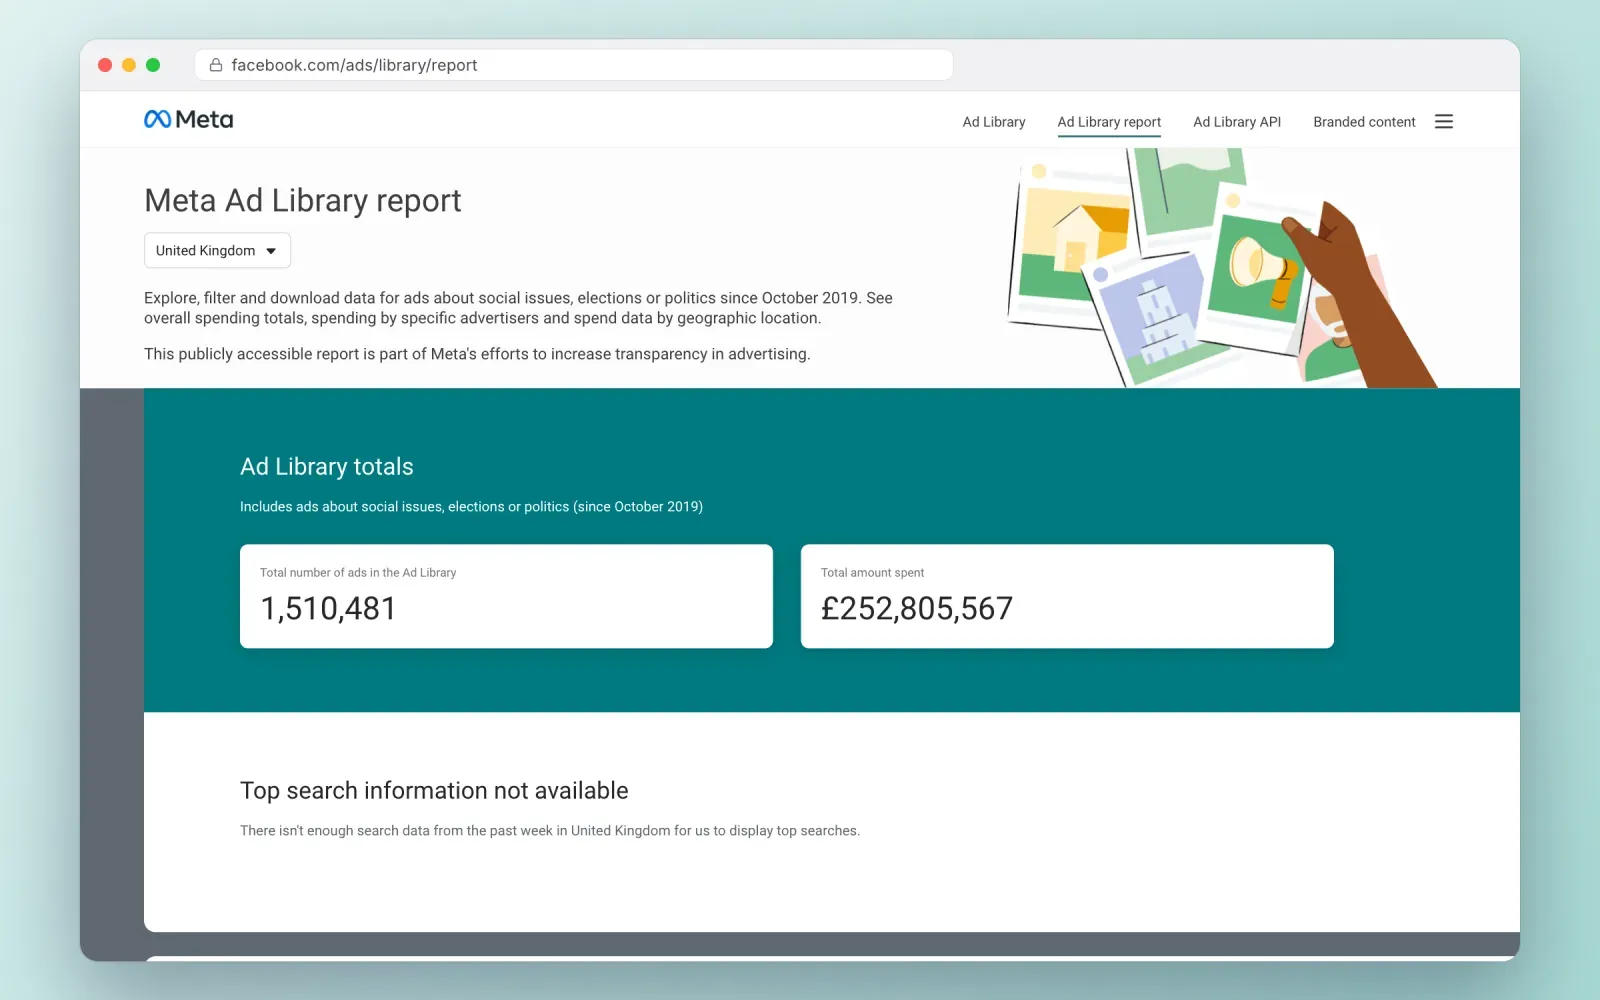The height and width of the screenshot is (1000, 1600).
Task: Click the green maximize window button
Action: [x=153, y=65]
